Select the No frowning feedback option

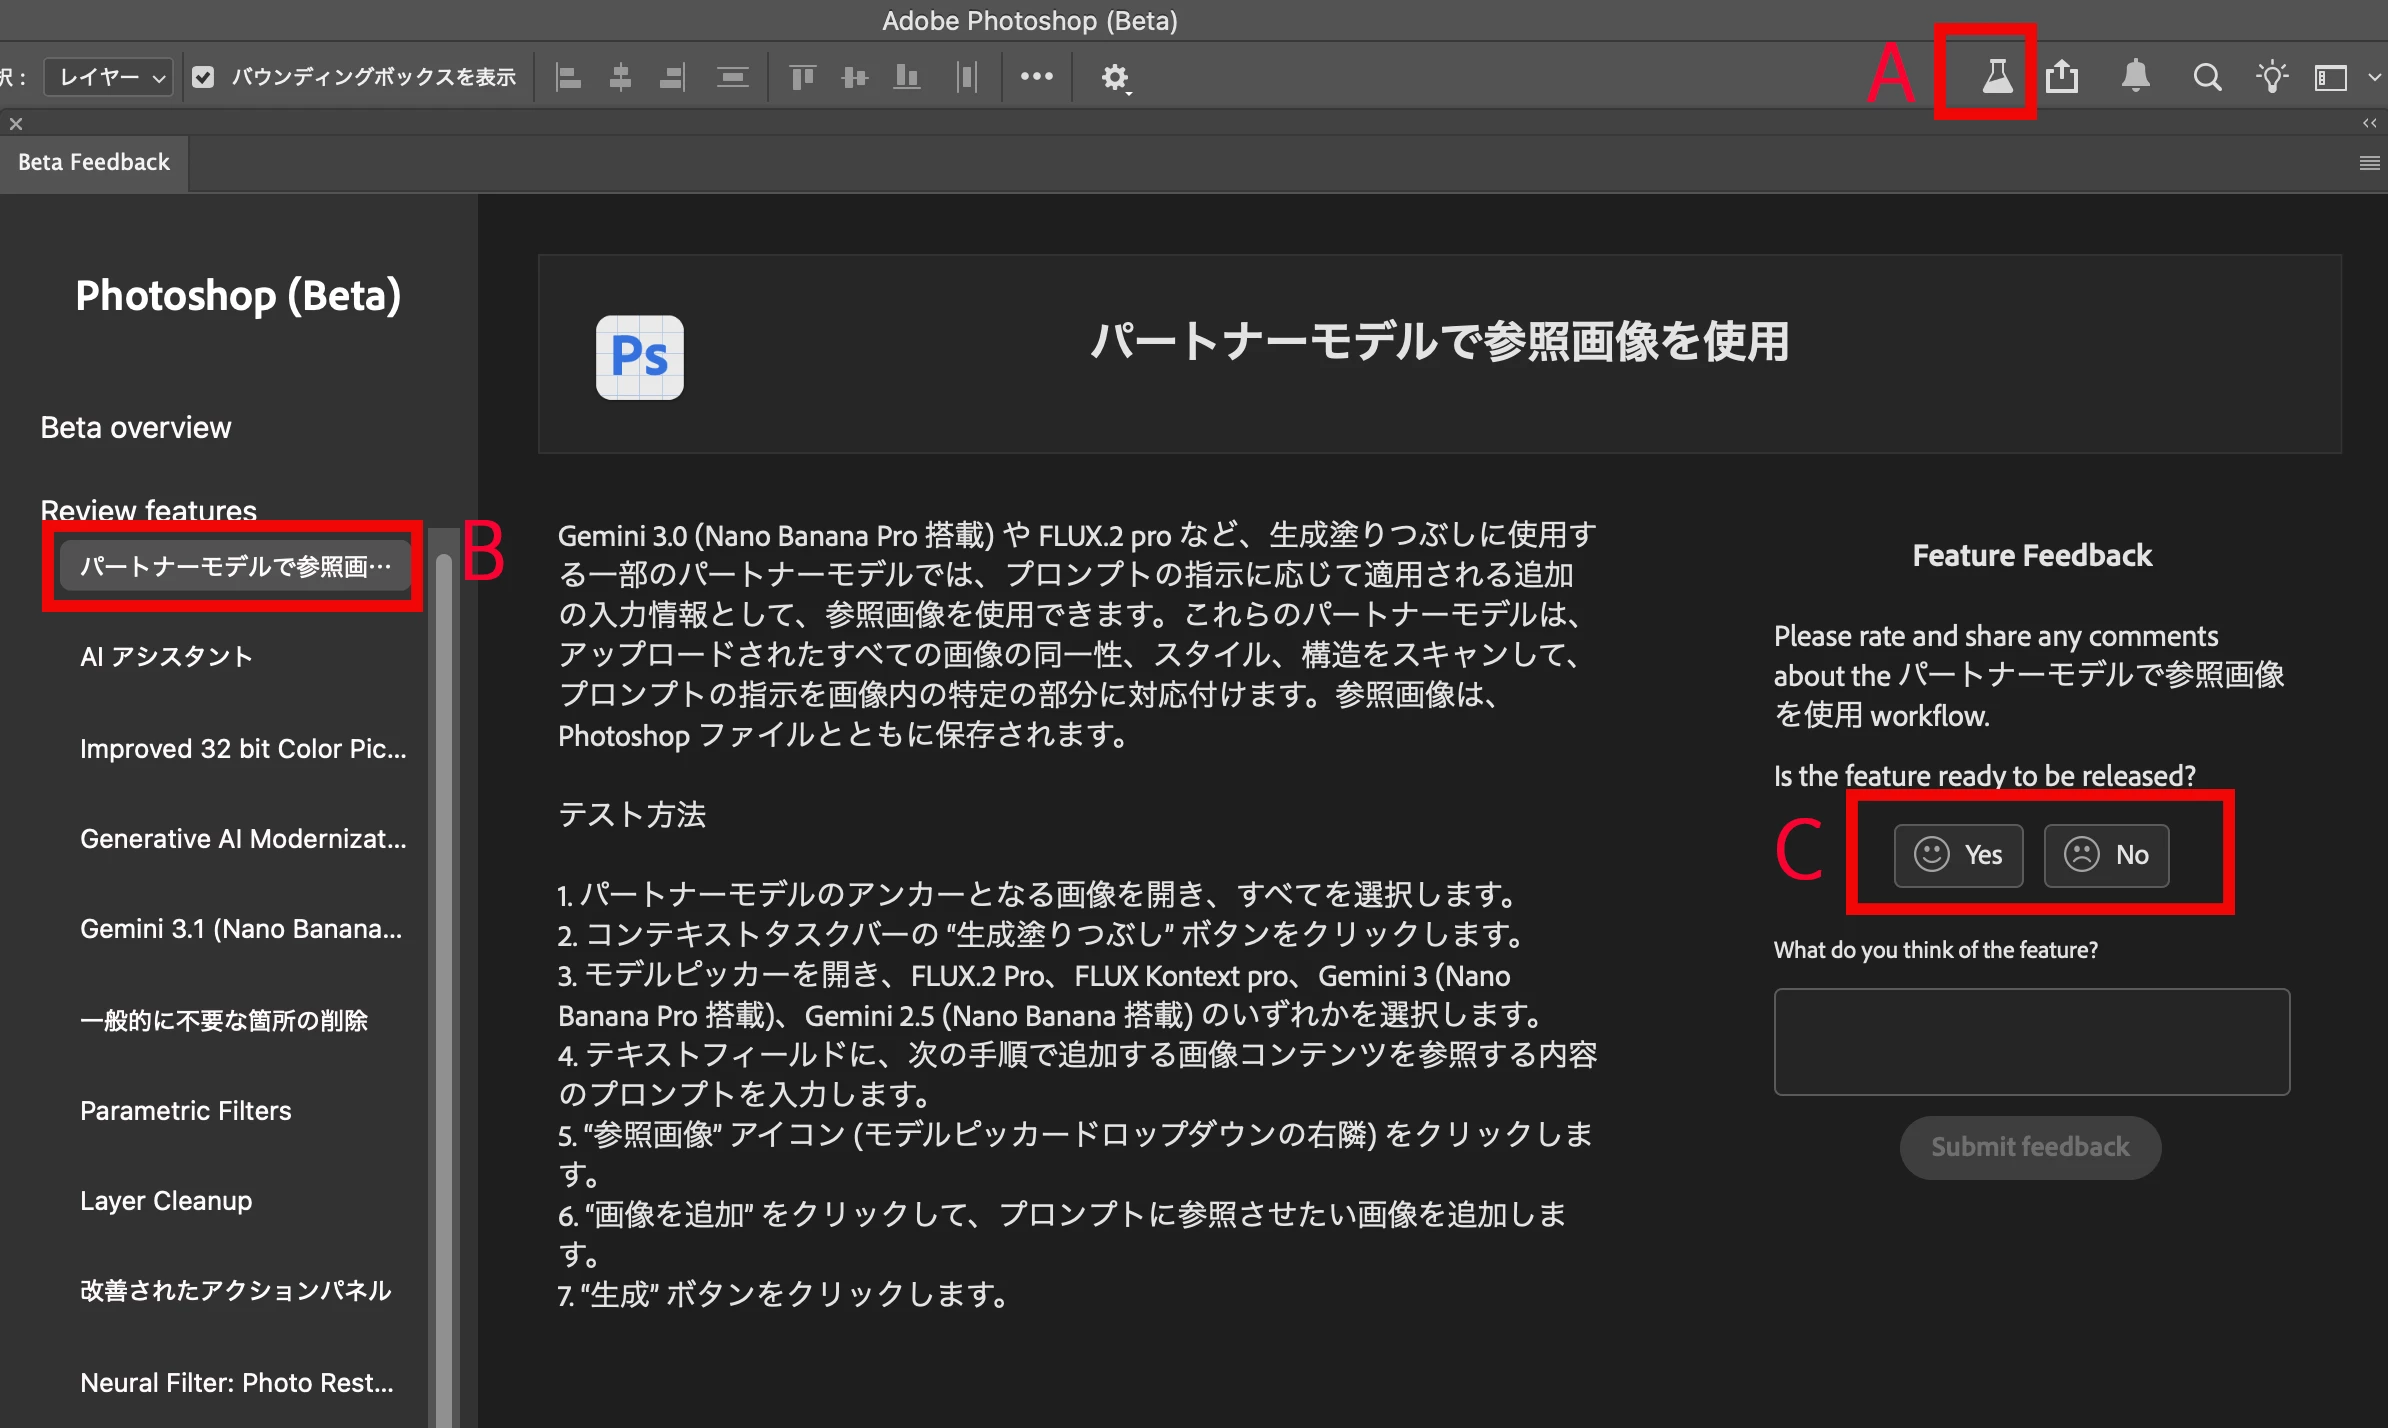pos(2106,855)
